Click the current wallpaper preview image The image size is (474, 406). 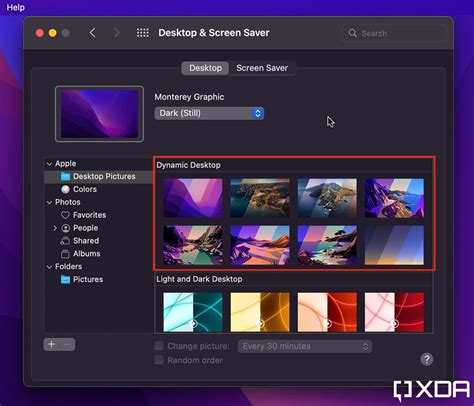click(x=99, y=114)
